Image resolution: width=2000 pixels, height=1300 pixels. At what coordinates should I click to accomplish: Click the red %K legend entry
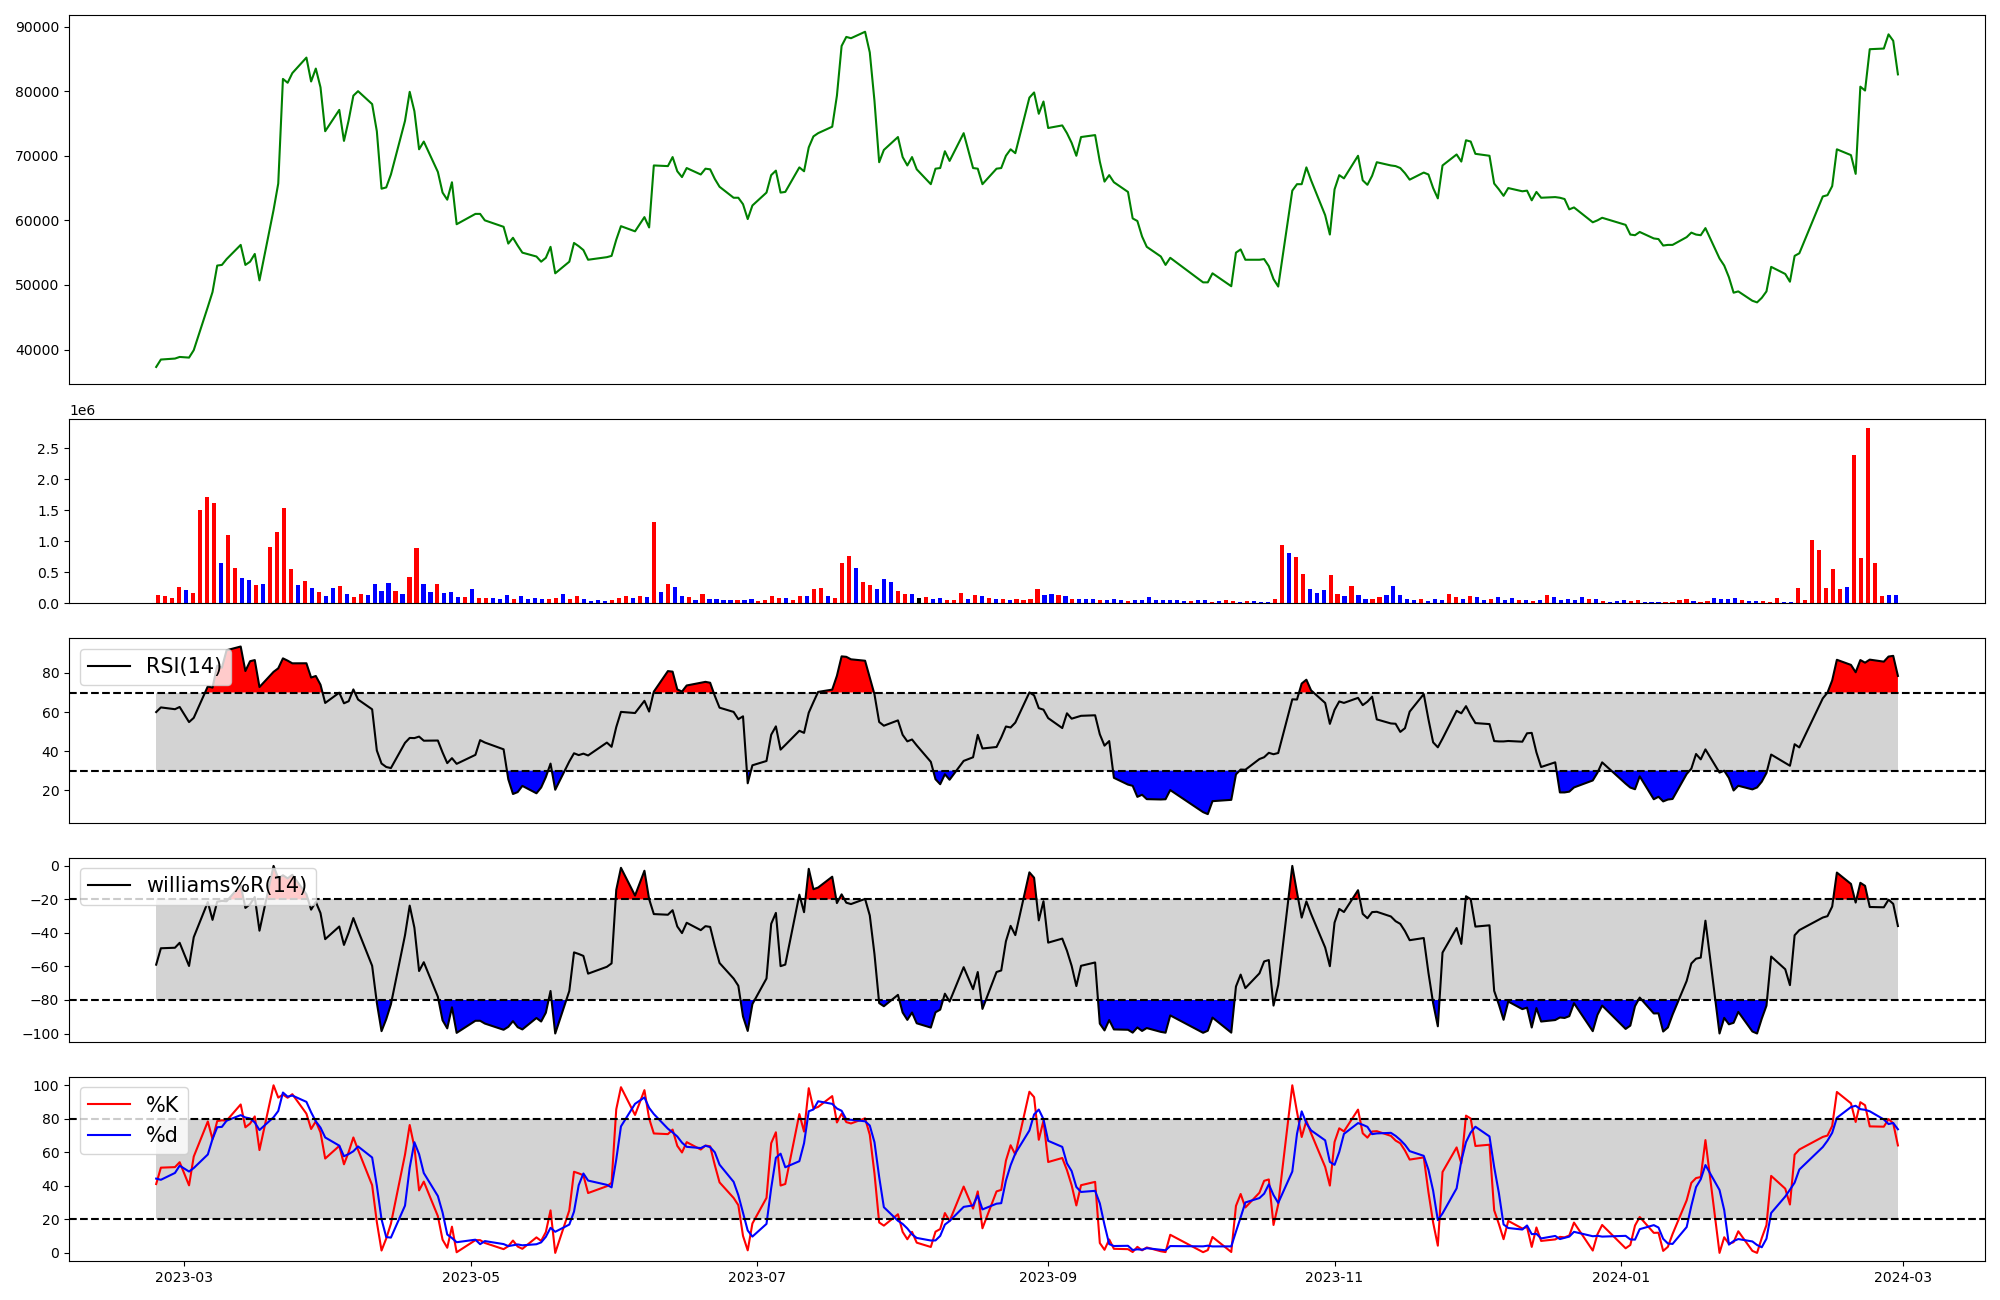(162, 1104)
